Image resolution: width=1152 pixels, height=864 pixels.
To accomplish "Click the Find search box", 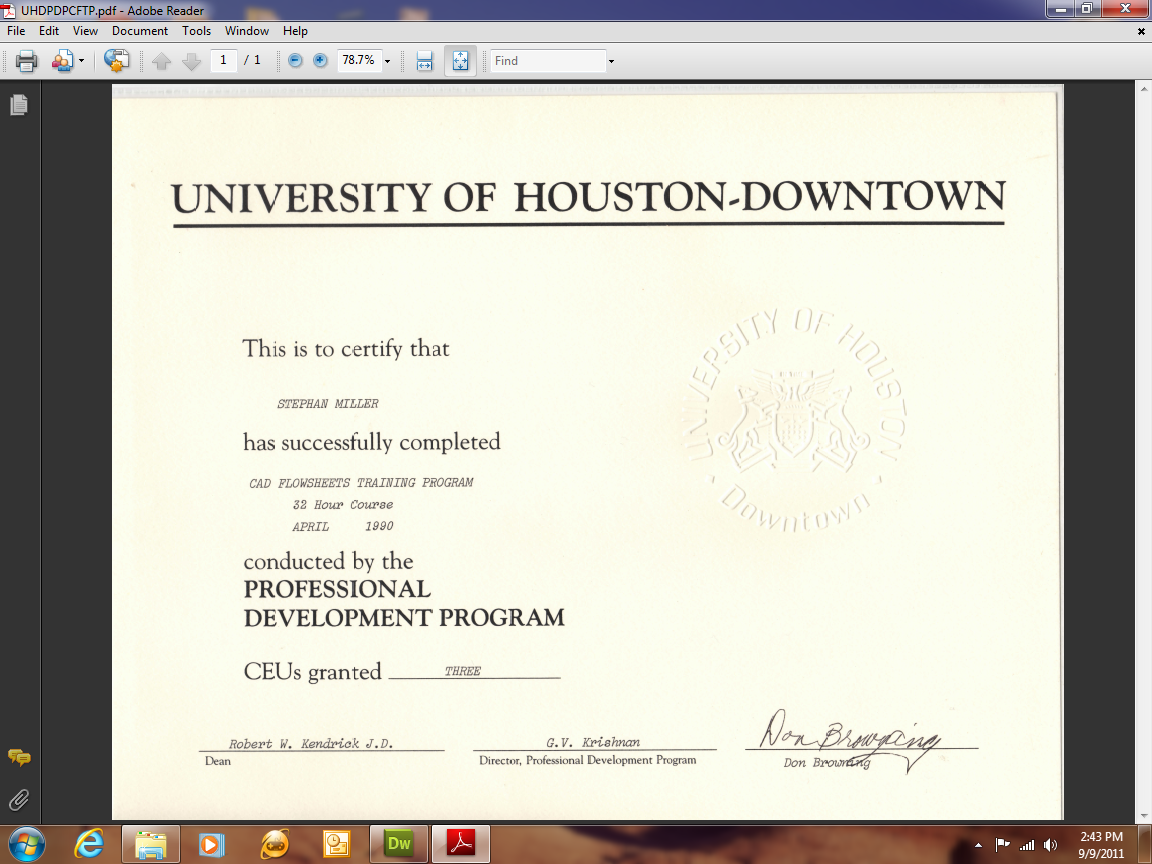I will pyautogui.click(x=548, y=61).
